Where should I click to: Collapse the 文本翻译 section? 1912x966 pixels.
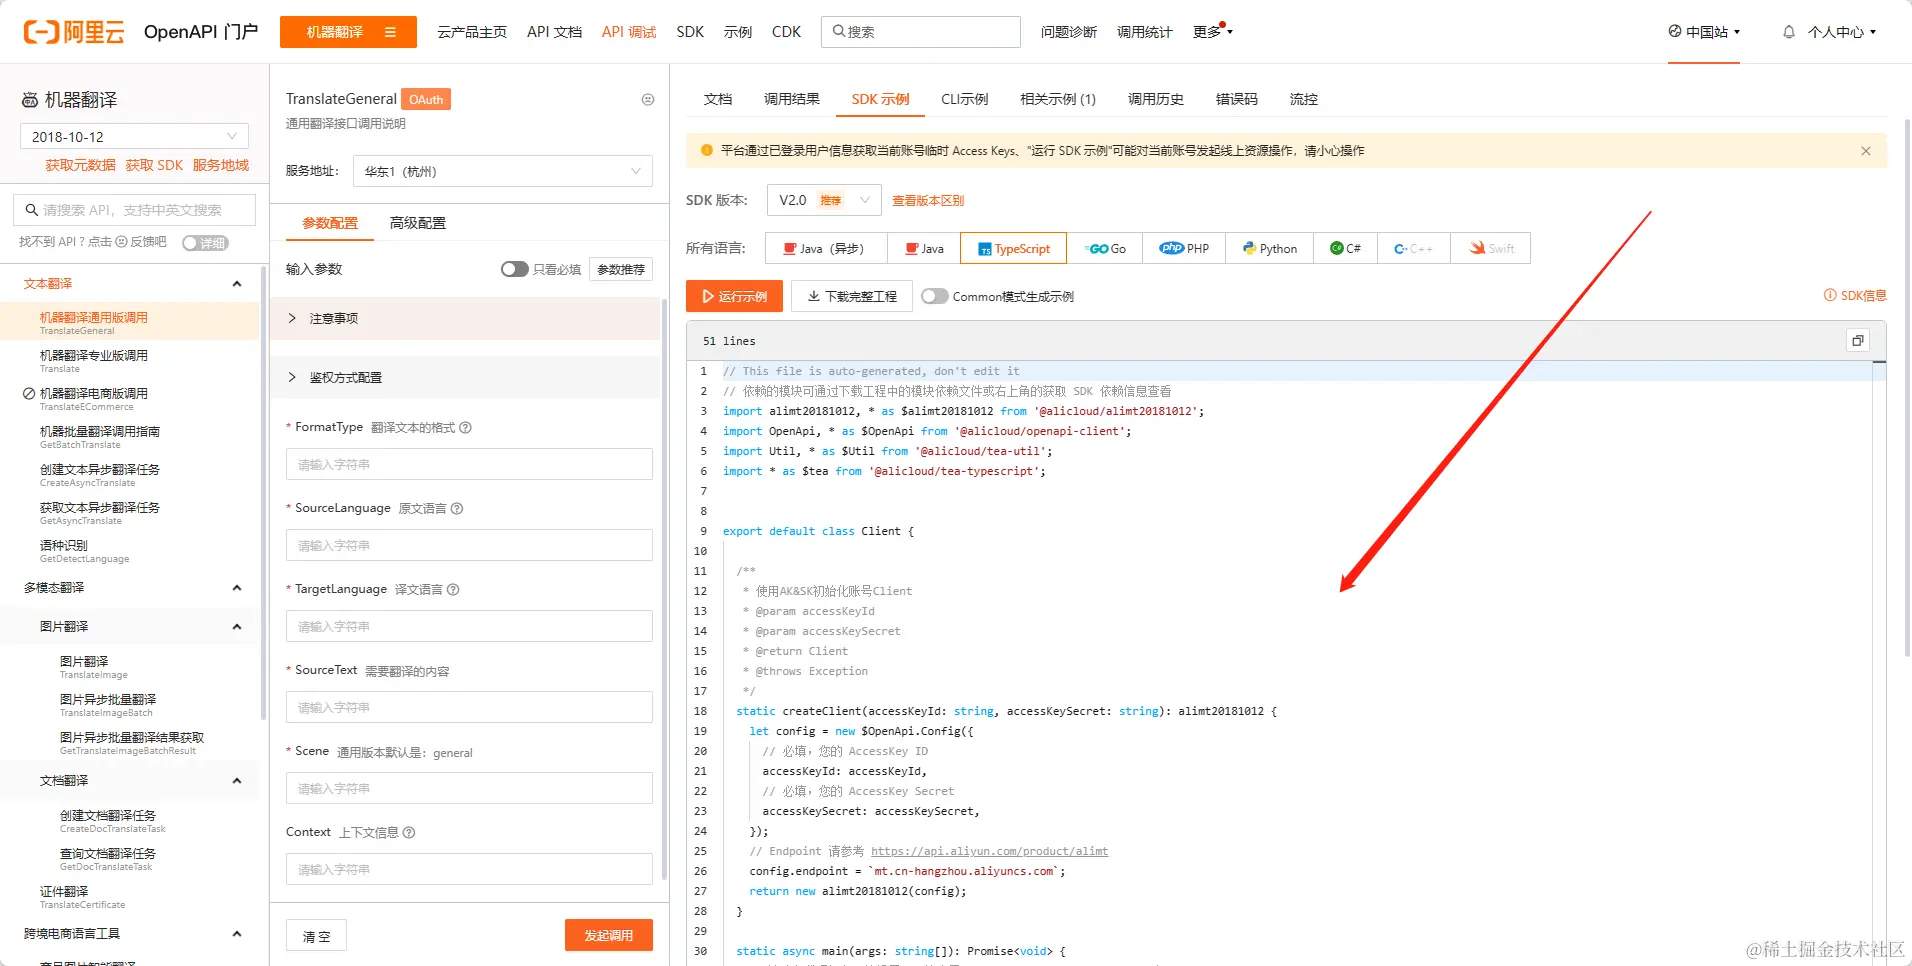[237, 284]
